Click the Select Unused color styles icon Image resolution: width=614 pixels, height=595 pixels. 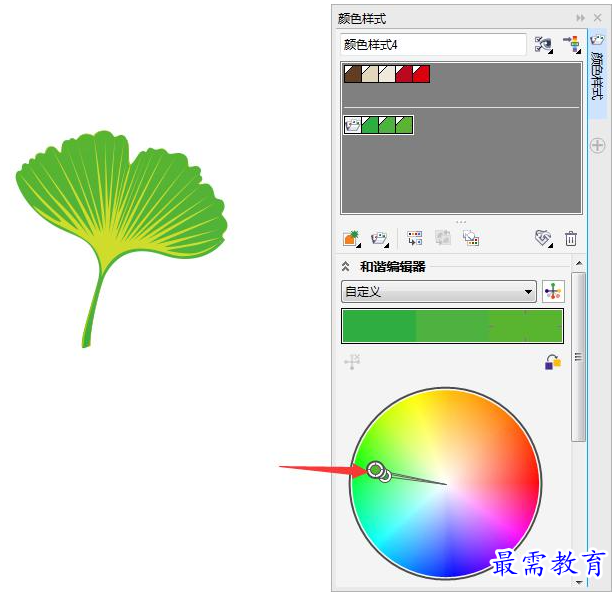coord(471,238)
